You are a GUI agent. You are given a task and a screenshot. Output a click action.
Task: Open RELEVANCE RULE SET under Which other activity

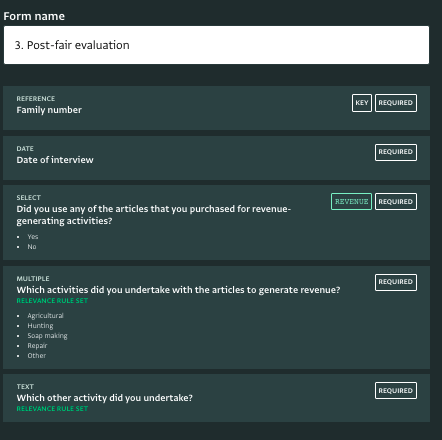pyautogui.click(x=52, y=409)
